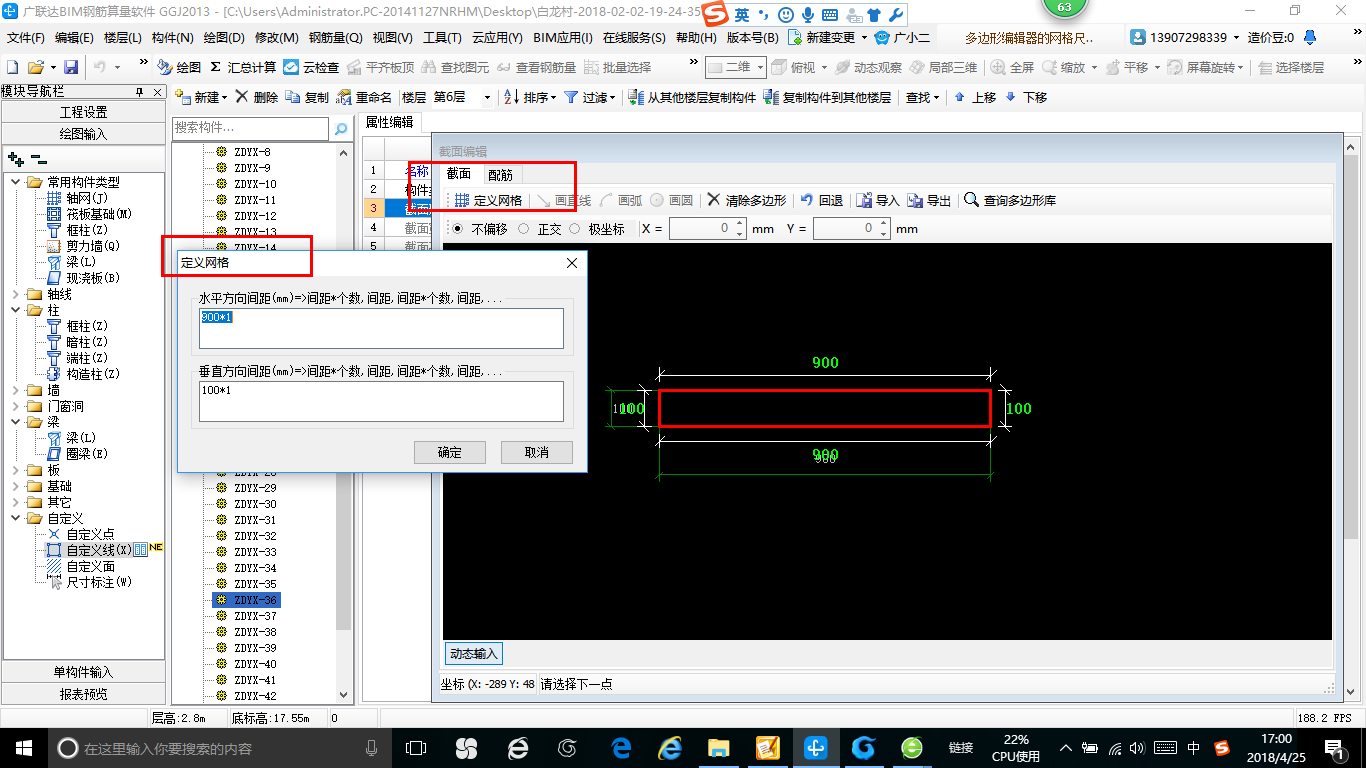The height and width of the screenshot is (768, 1366).
Task: Open 查找 find dropdown
Action: tap(922, 97)
